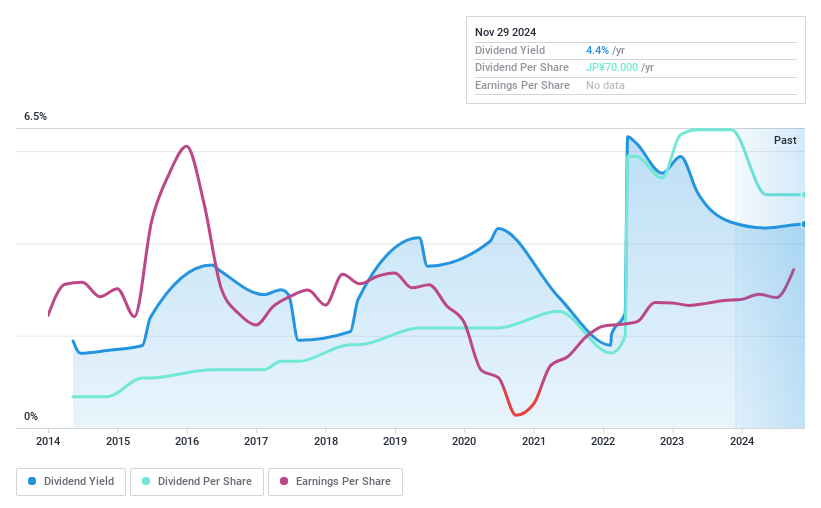Viewport: 821px width, 508px height.
Task: Click the 2018 year tick label
Action: [x=326, y=441]
